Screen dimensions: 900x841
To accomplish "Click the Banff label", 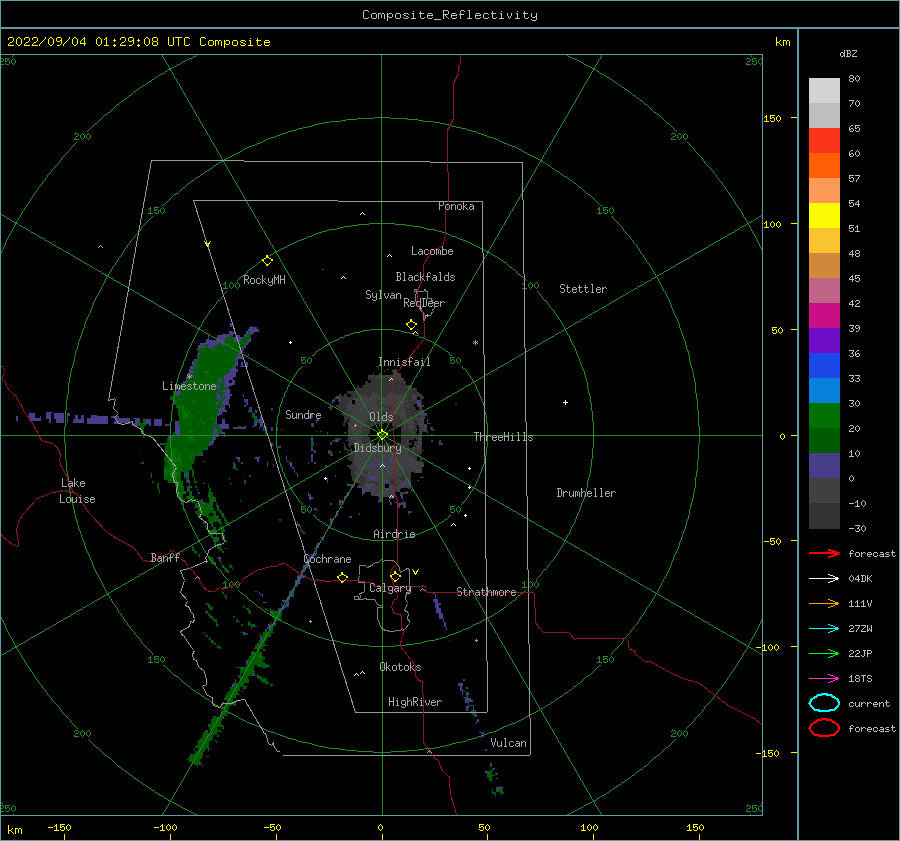I will [165, 557].
